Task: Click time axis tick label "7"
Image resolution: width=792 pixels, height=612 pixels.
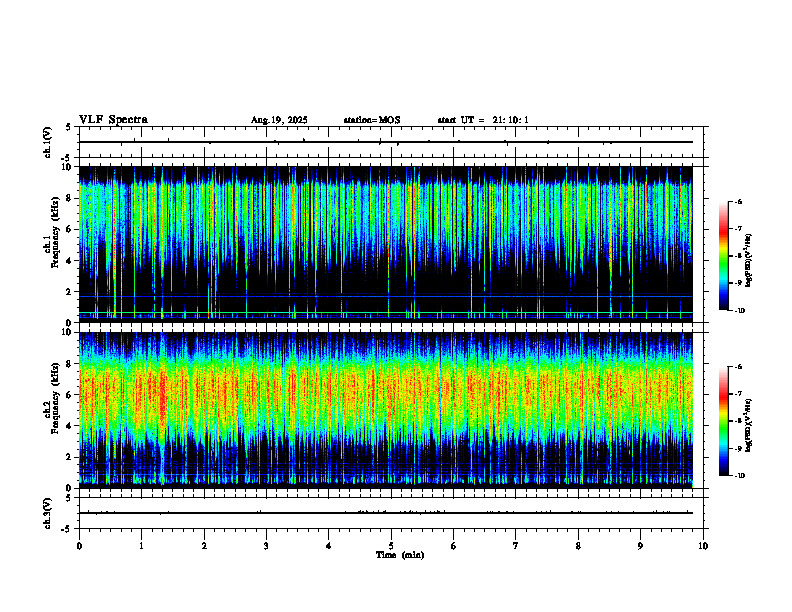Action: tap(516, 546)
